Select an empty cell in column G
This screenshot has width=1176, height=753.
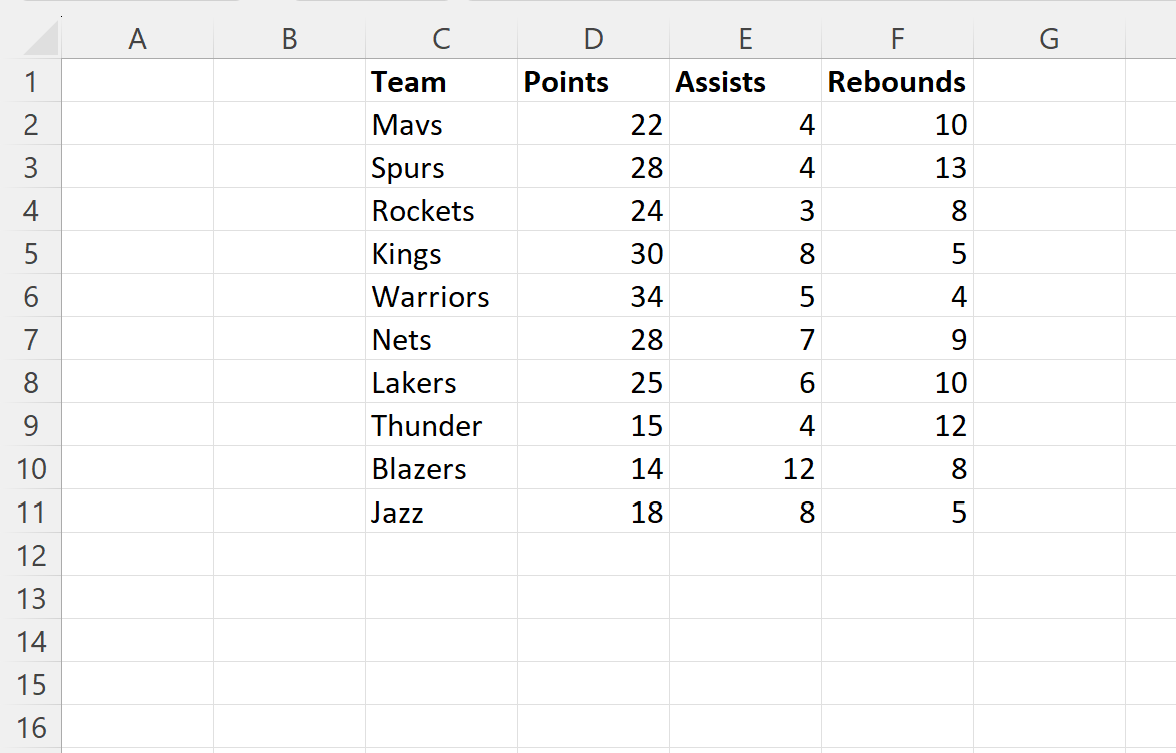point(1049,253)
